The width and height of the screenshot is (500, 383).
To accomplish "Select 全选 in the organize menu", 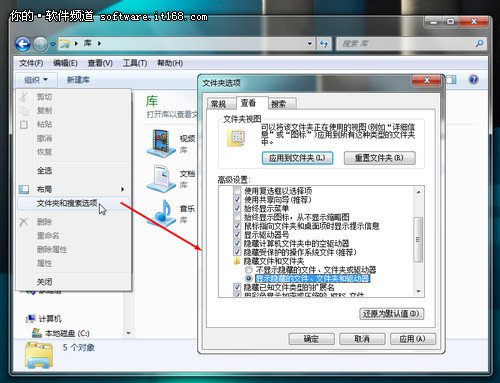I will pyautogui.click(x=45, y=171).
